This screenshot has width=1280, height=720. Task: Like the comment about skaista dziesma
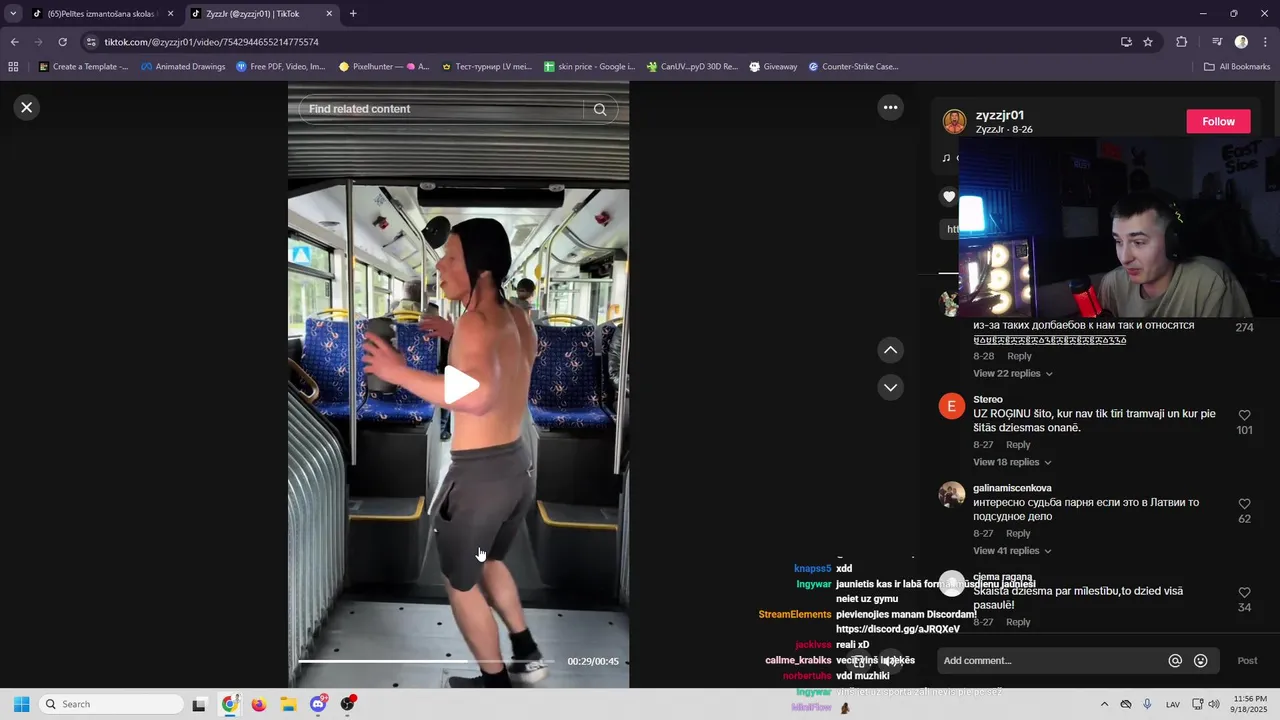[1244, 593]
